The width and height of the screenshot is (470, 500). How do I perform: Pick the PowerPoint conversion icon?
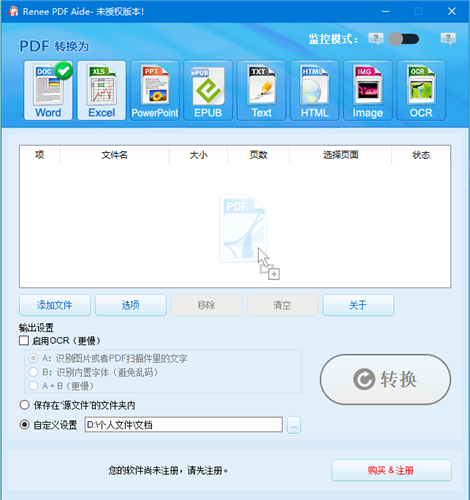155,90
